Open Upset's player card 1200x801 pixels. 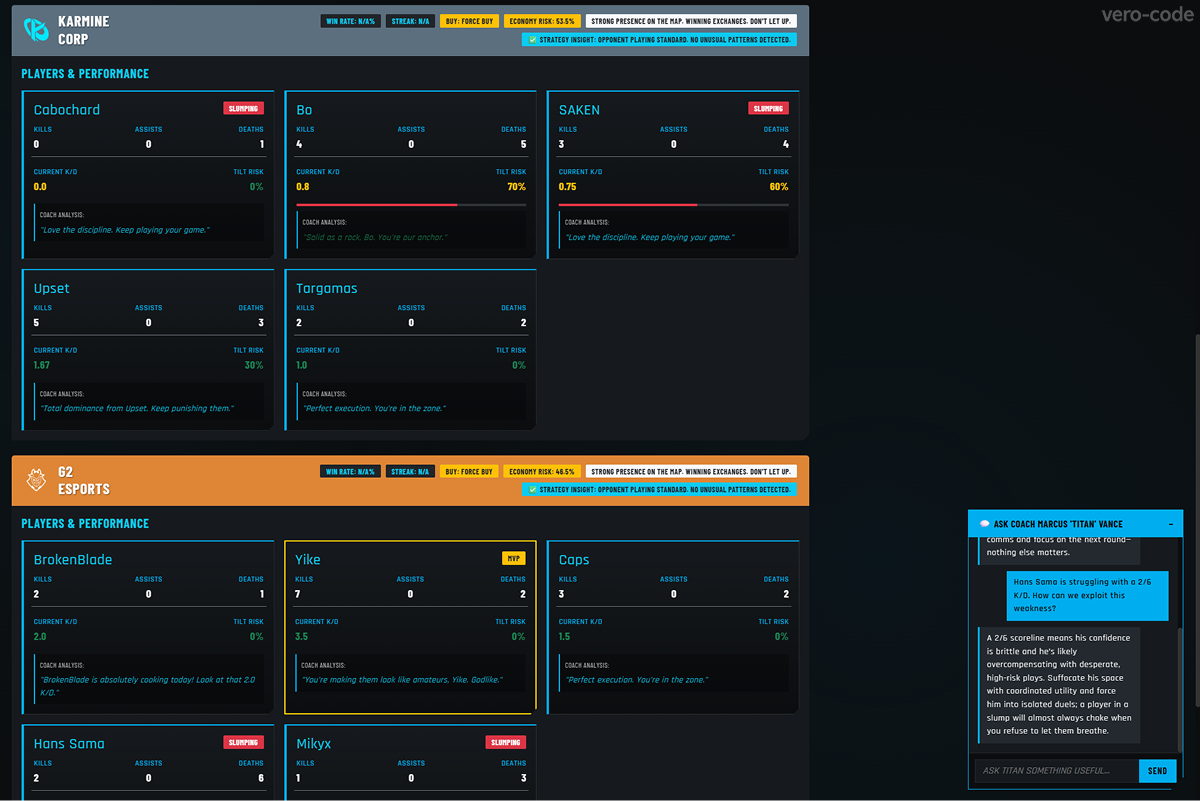point(148,350)
